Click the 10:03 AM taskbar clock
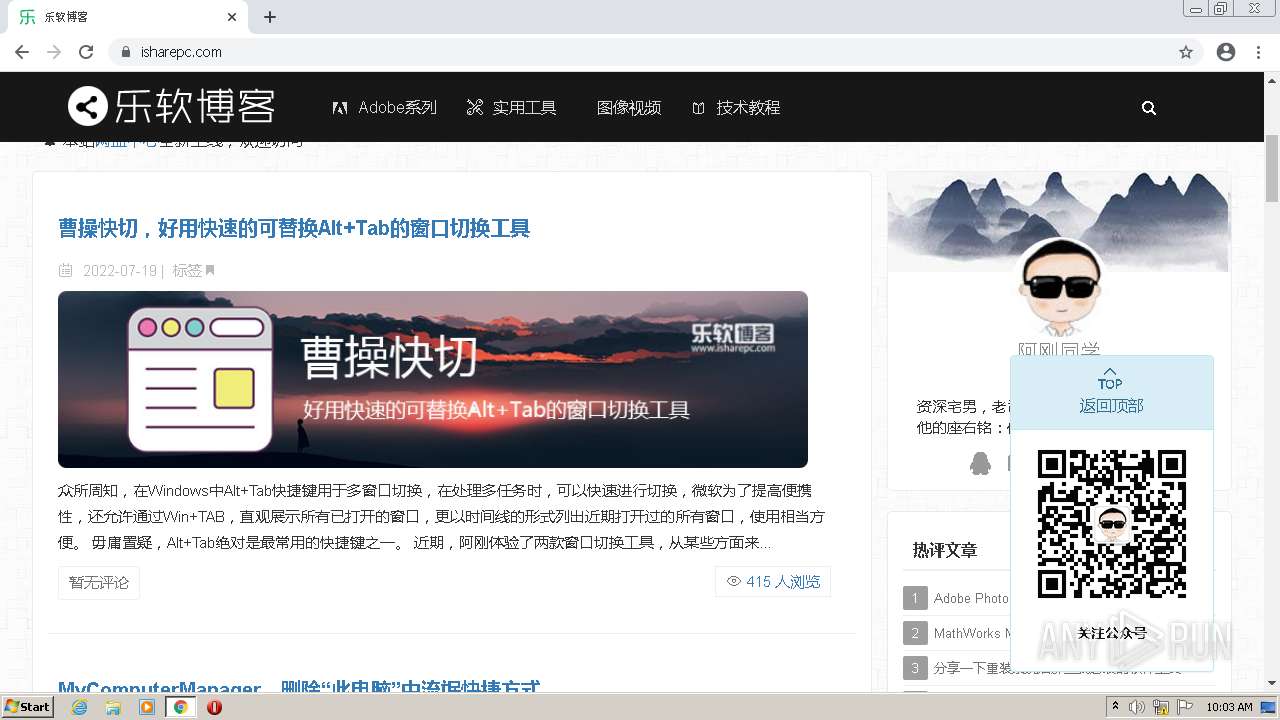 coord(1230,707)
